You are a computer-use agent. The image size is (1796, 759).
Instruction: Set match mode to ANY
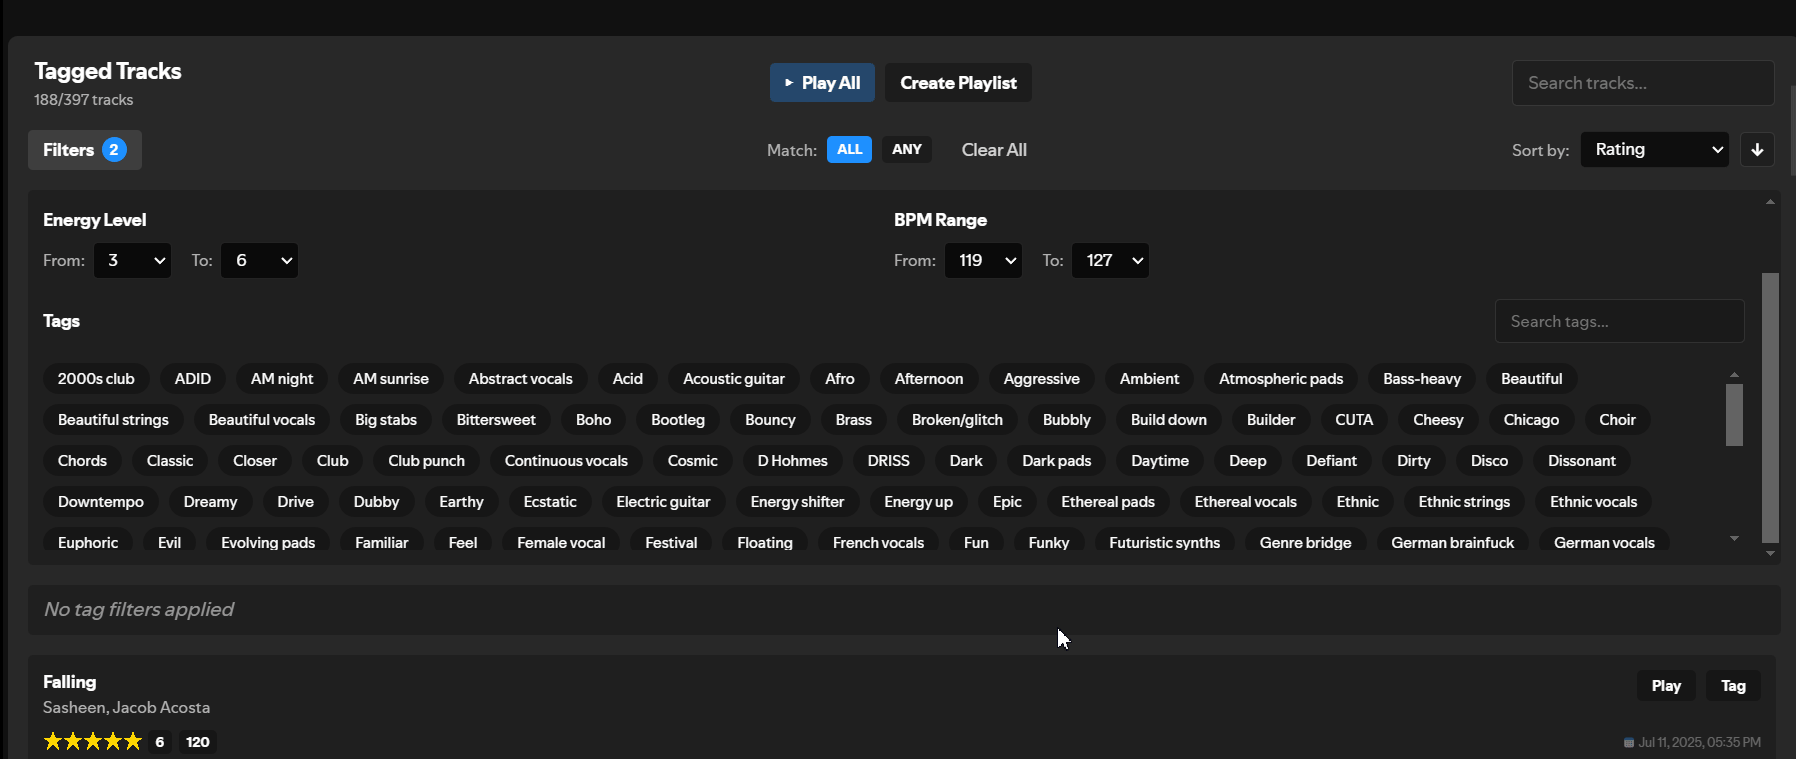(907, 149)
